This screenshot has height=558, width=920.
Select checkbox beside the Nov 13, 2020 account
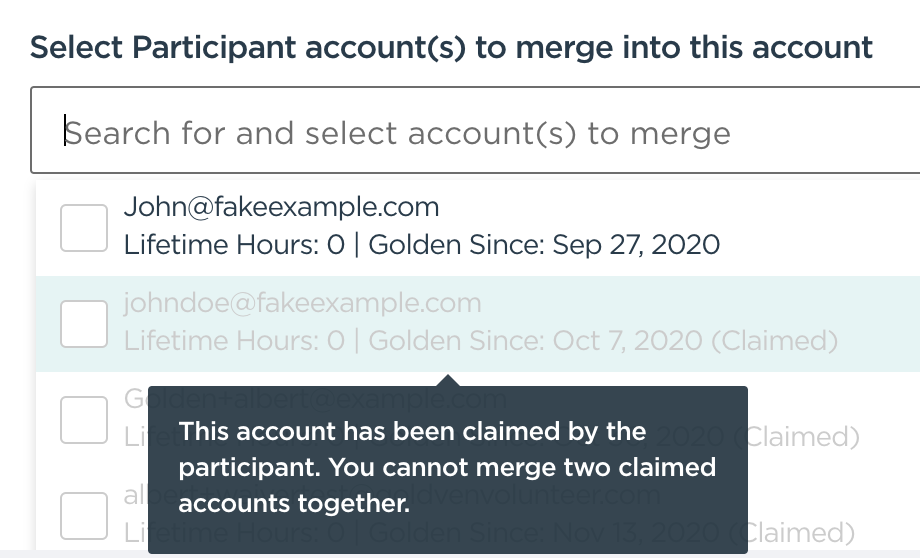click(84, 515)
